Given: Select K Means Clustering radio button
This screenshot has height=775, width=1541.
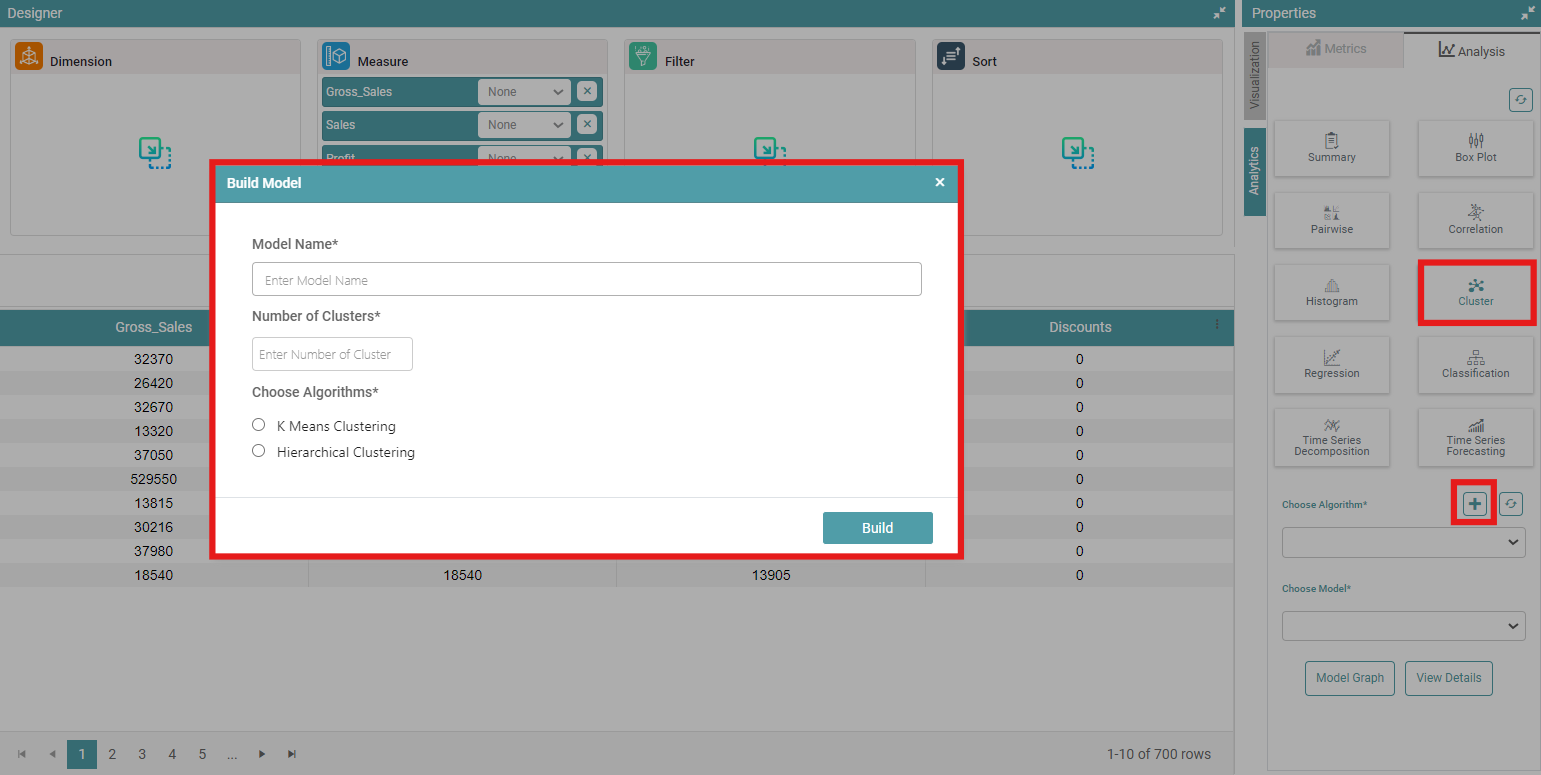Looking at the screenshot, I should (x=259, y=425).
